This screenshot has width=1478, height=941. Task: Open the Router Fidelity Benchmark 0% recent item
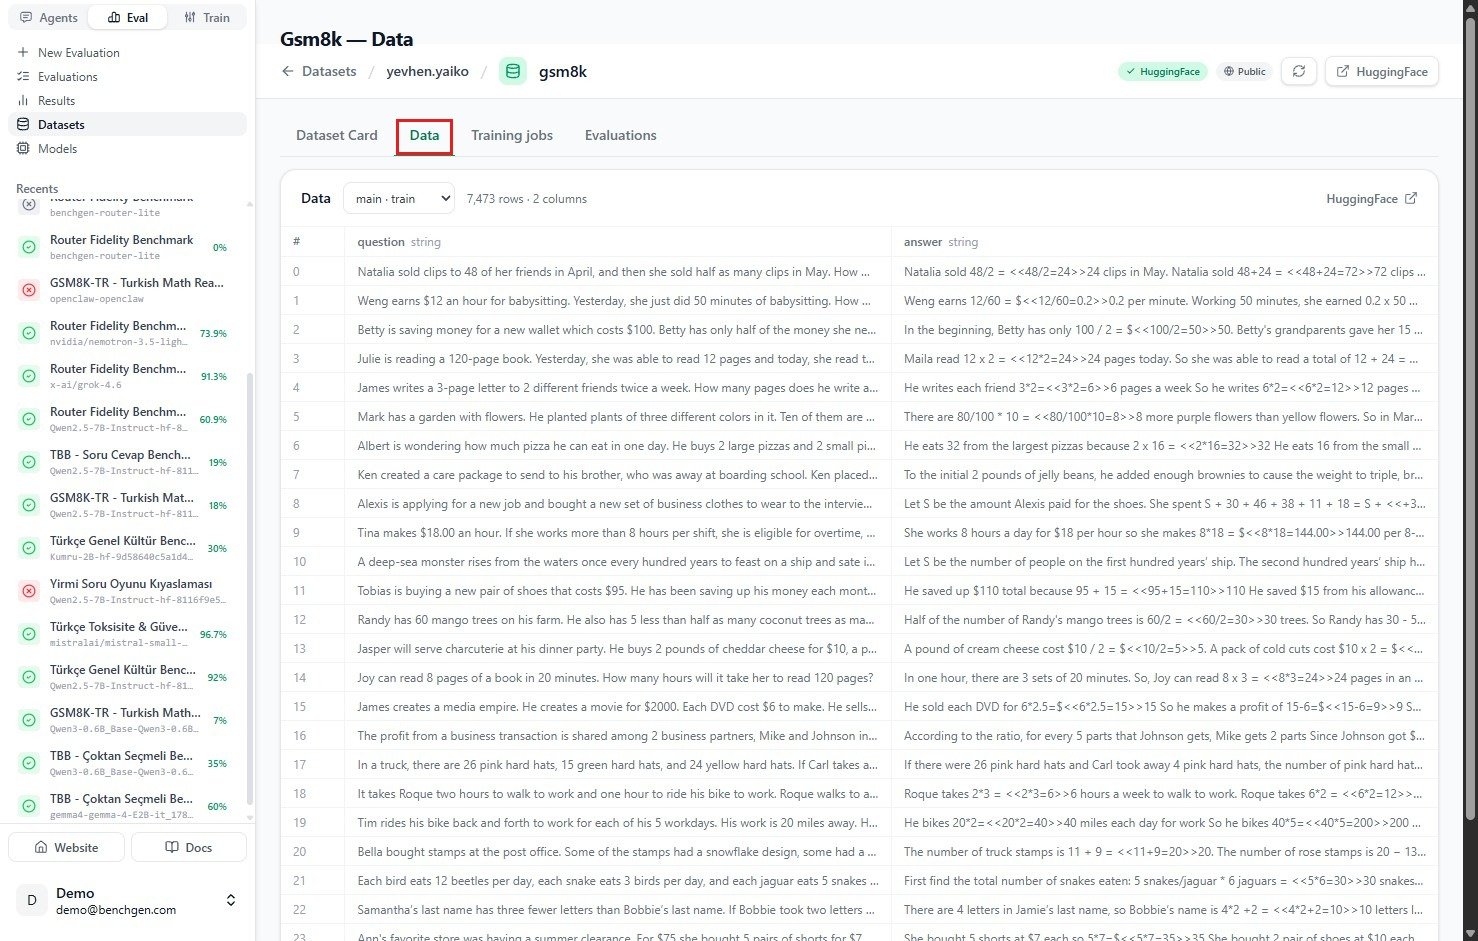point(127,247)
